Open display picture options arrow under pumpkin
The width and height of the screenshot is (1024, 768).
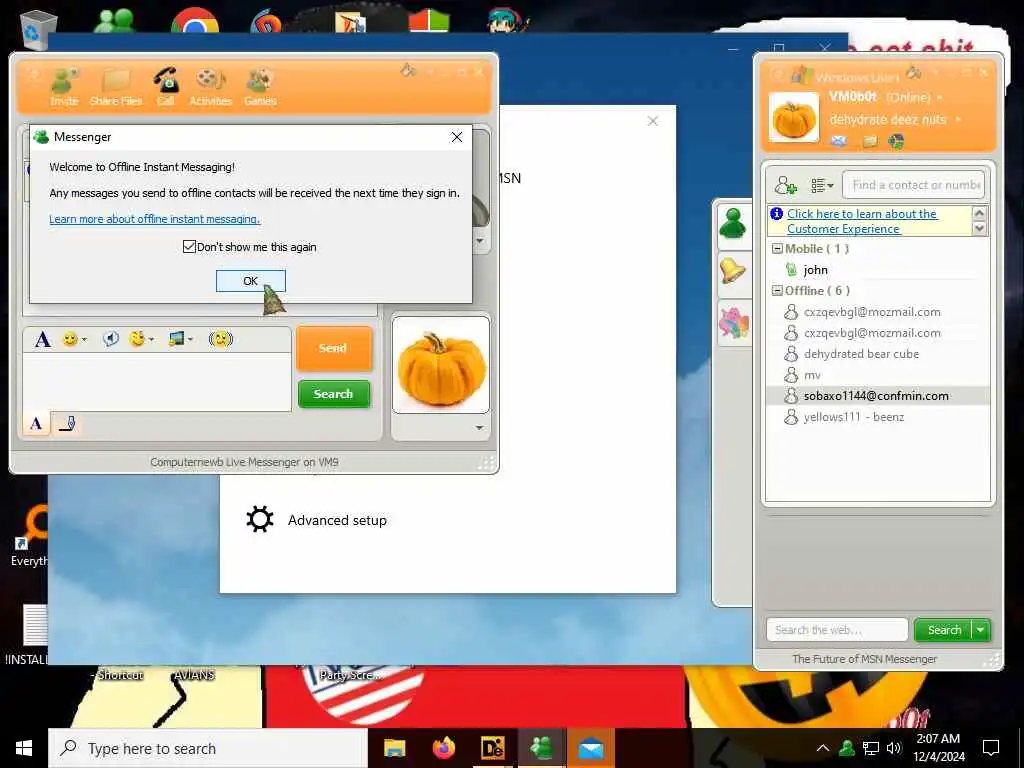tap(479, 428)
